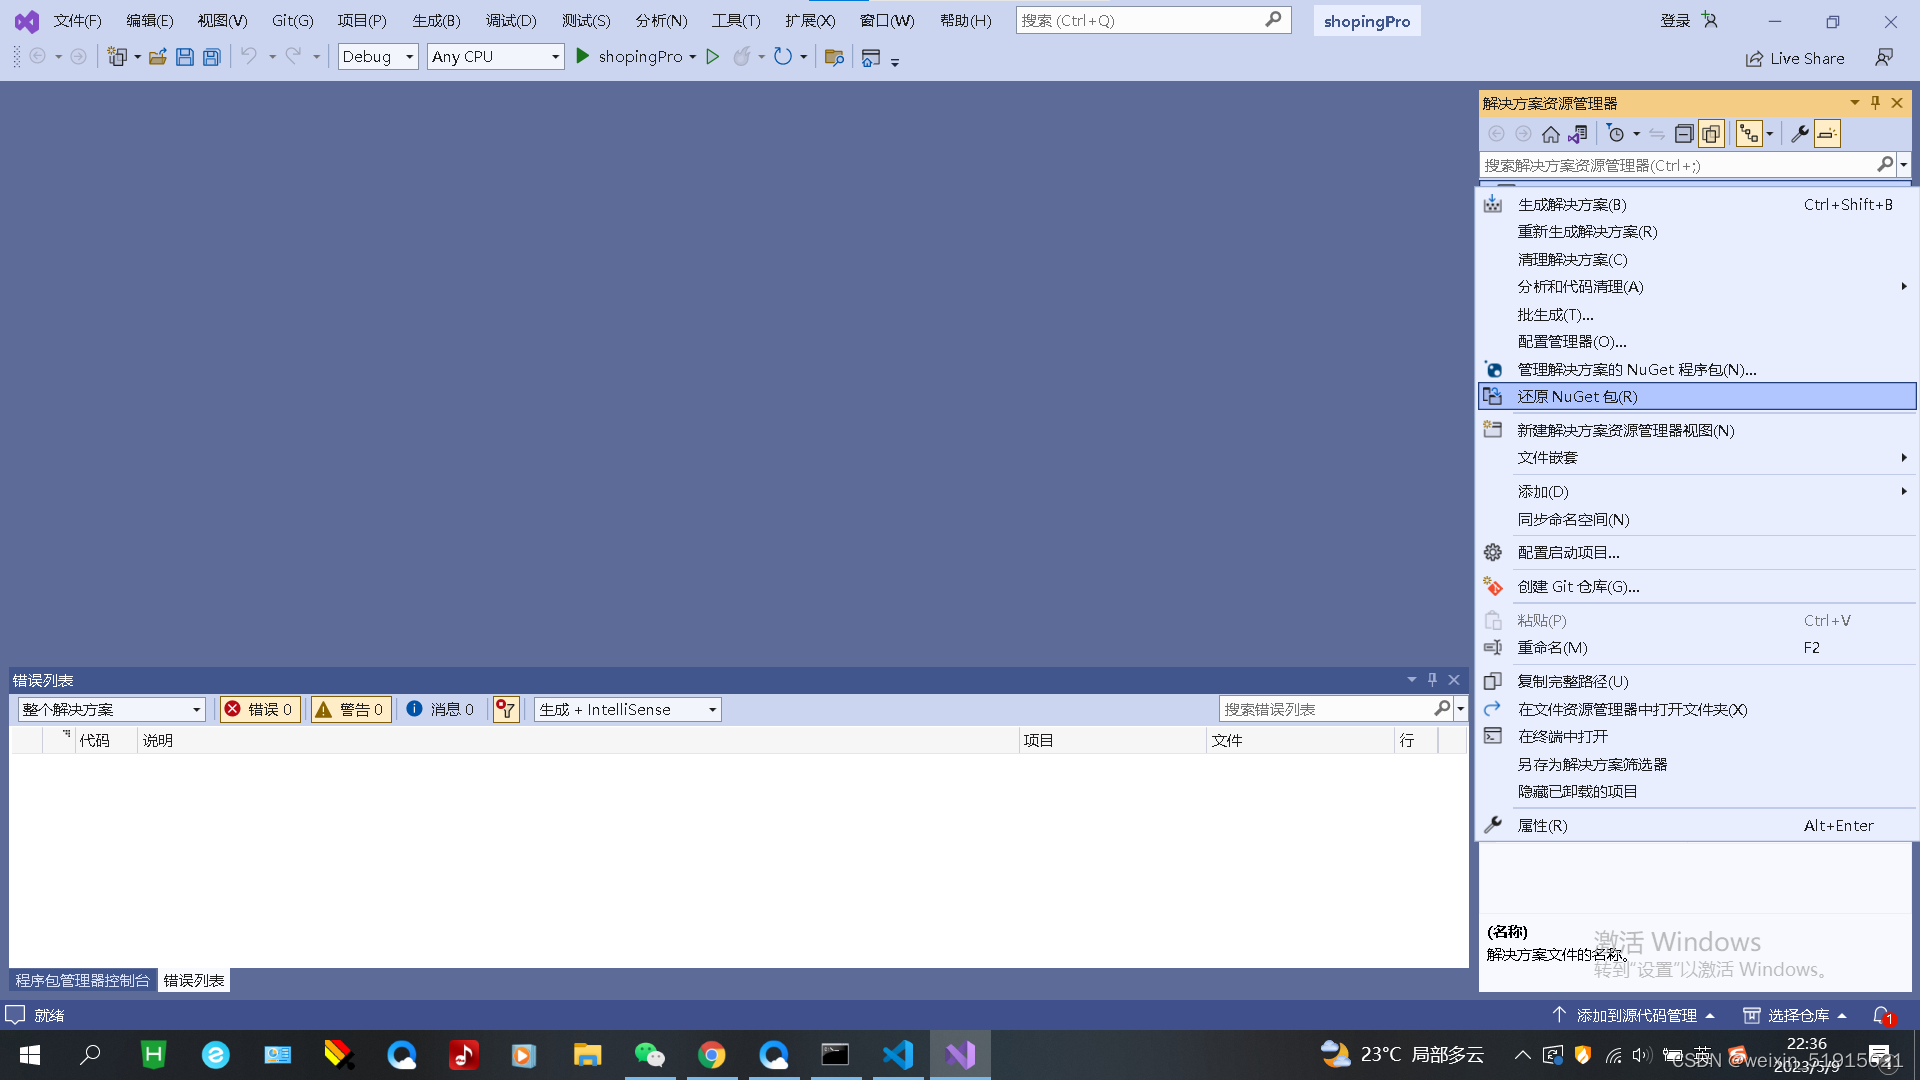This screenshot has height=1080, width=1920.
Task: Toggle the Warnings 0 filter
Action: pos(351,709)
